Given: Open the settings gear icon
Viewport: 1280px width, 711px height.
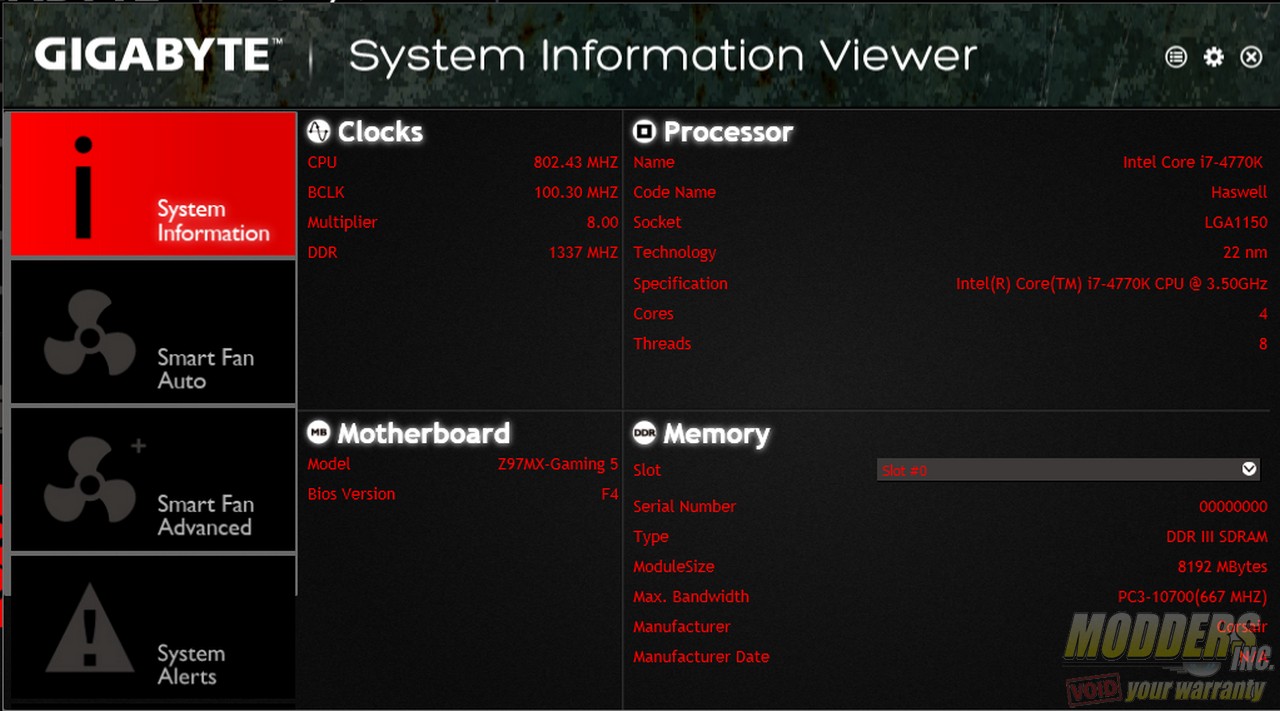Looking at the screenshot, I should 1213,57.
